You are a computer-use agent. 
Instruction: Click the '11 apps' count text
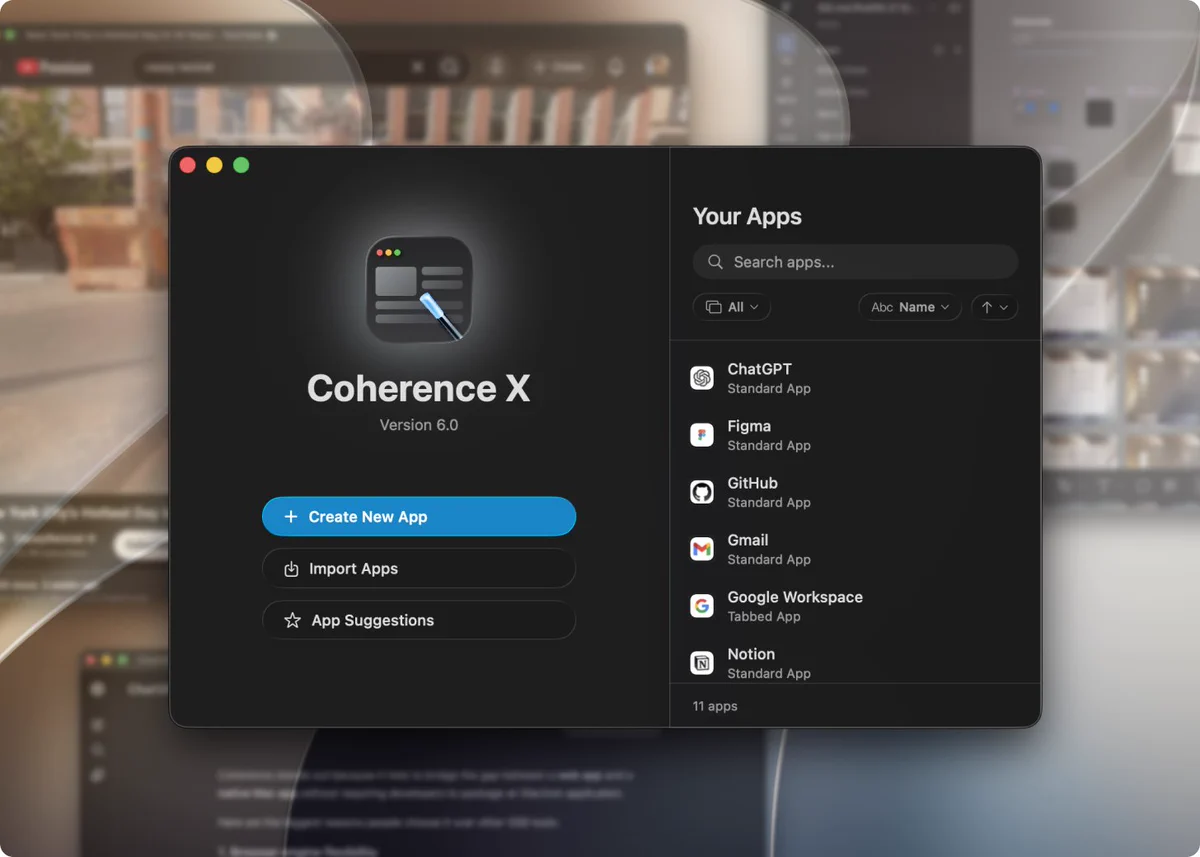[715, 706]
